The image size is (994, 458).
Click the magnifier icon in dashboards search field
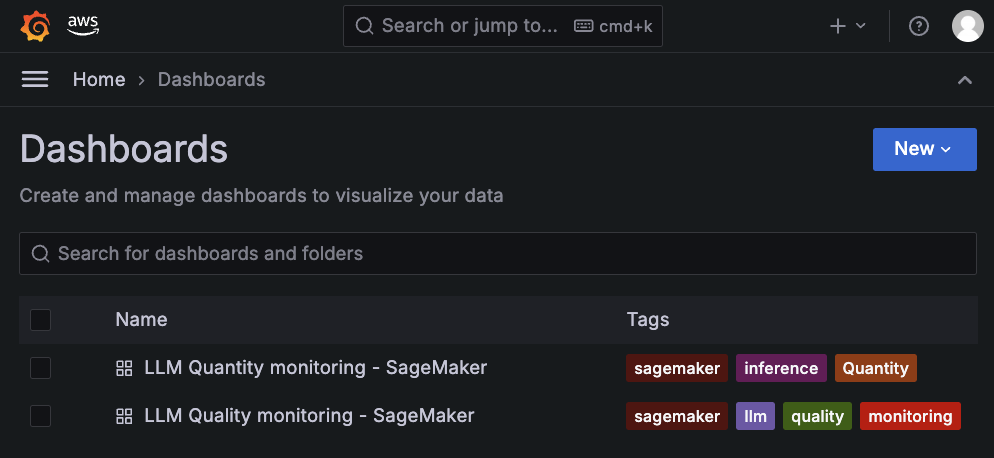[x=41, y=254]
